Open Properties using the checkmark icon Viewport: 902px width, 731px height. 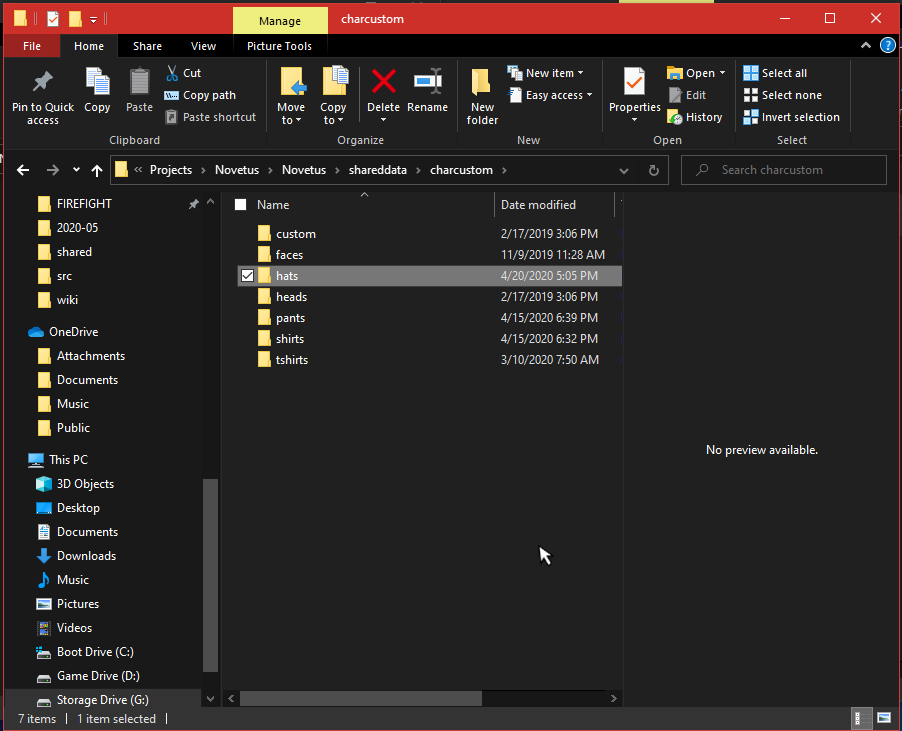634,82
